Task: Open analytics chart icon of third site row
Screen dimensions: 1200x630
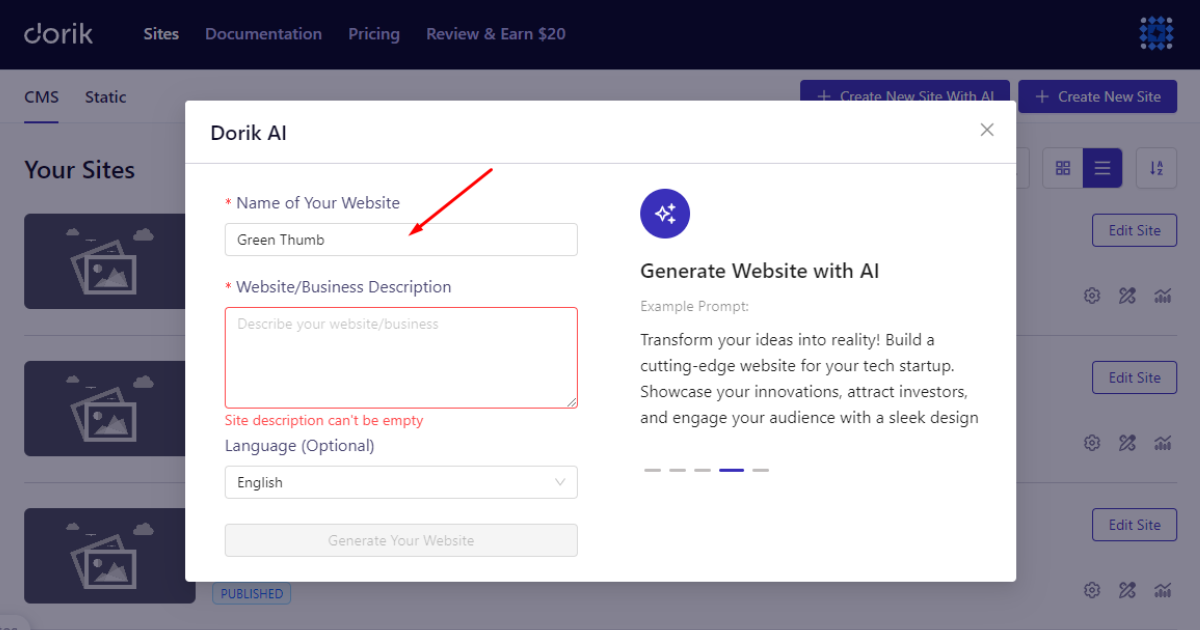Action: pyautogui.click(x=1162, y=589)
